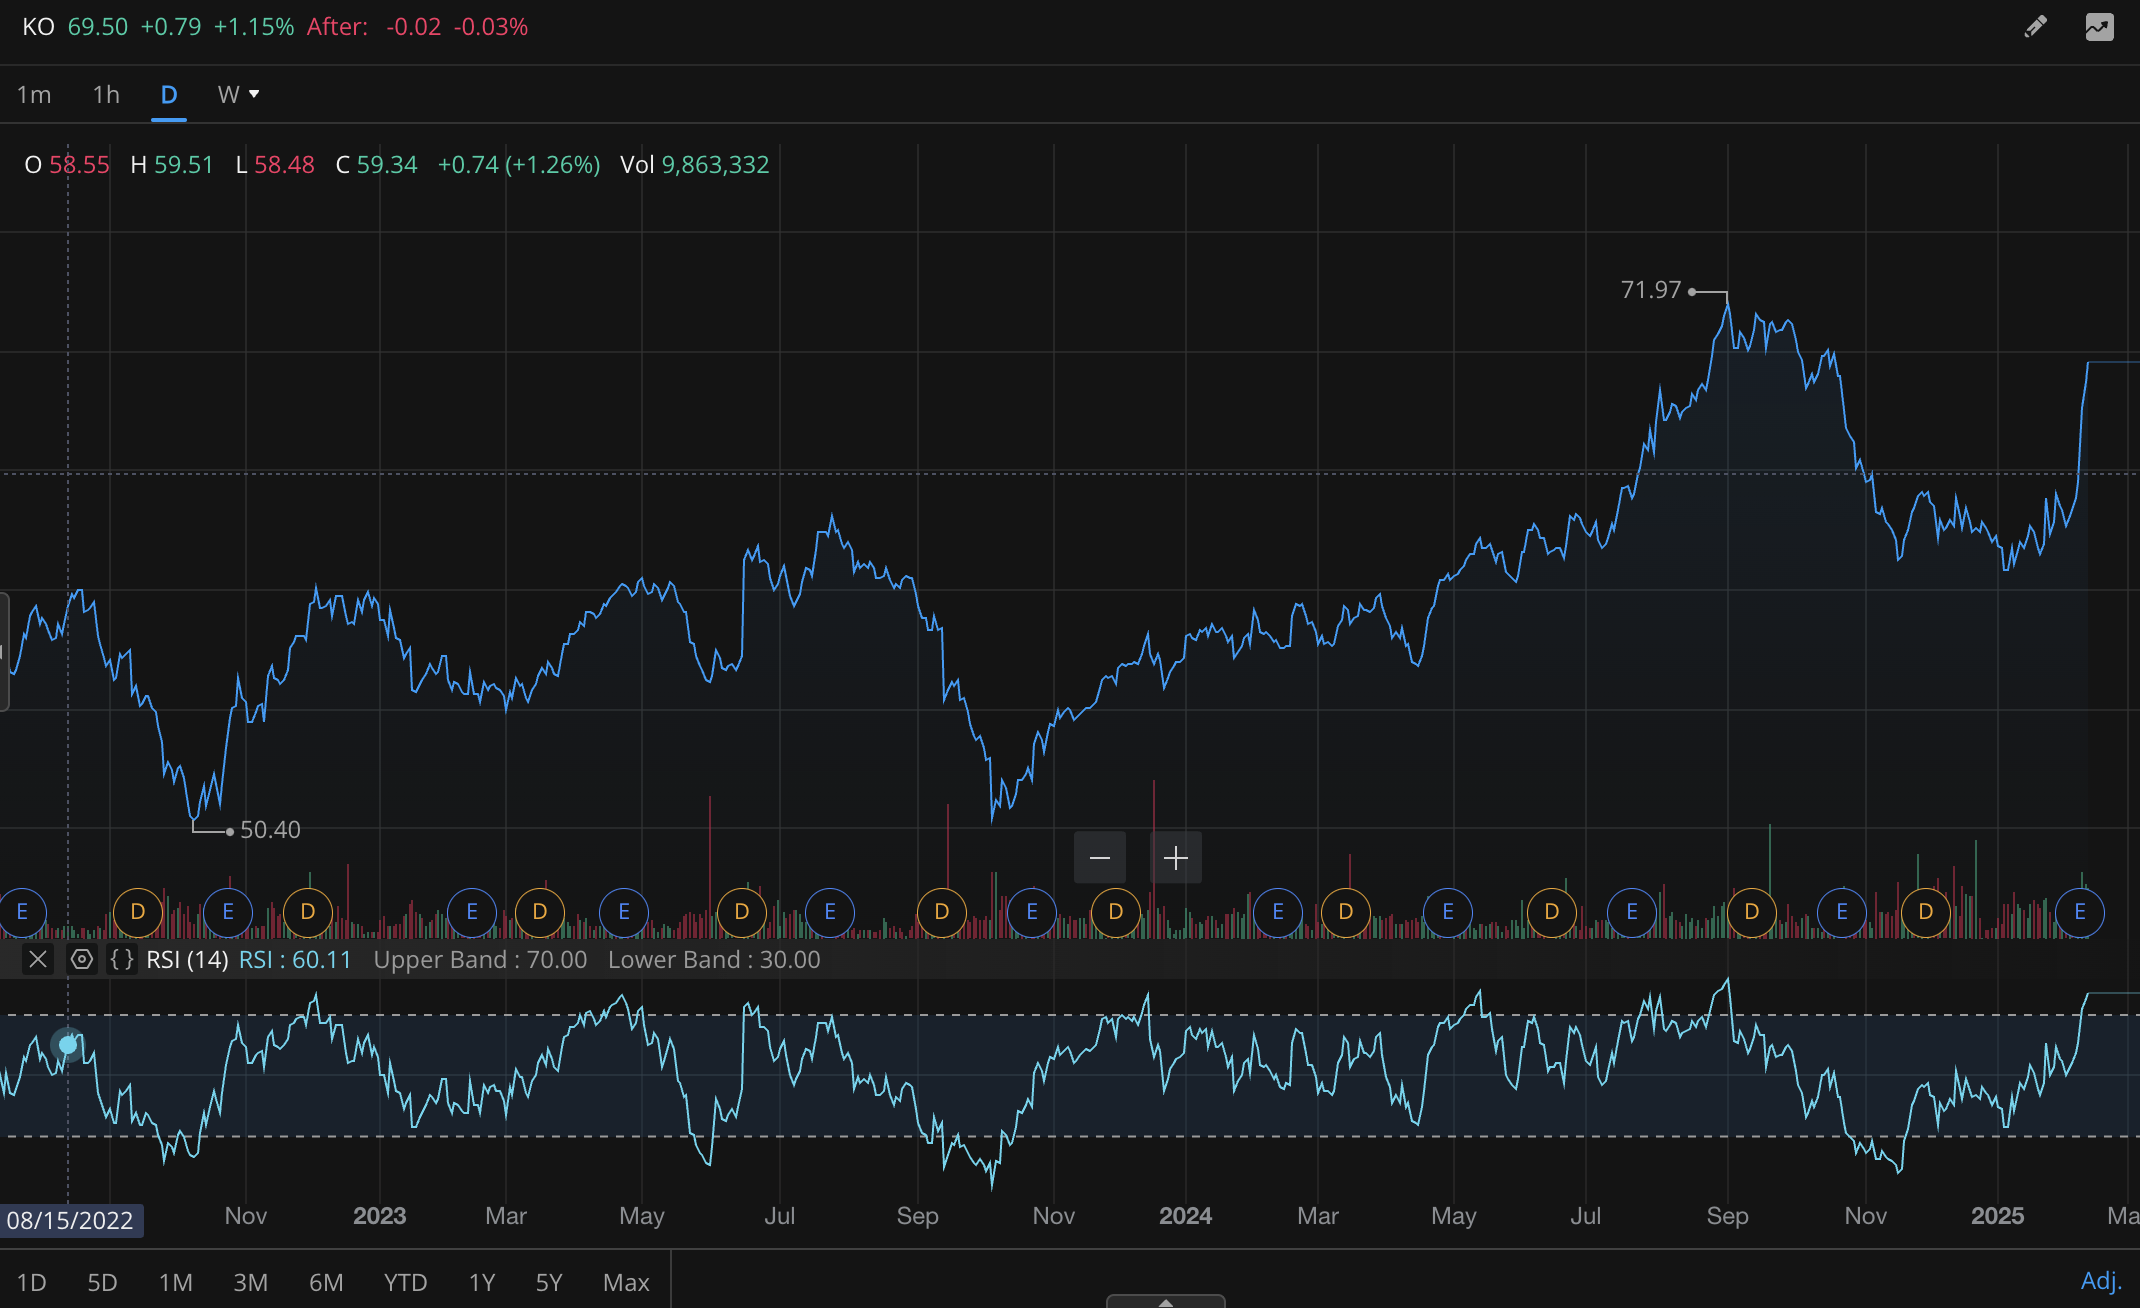Click the RSI crosshair point marker

point(68,1045)
